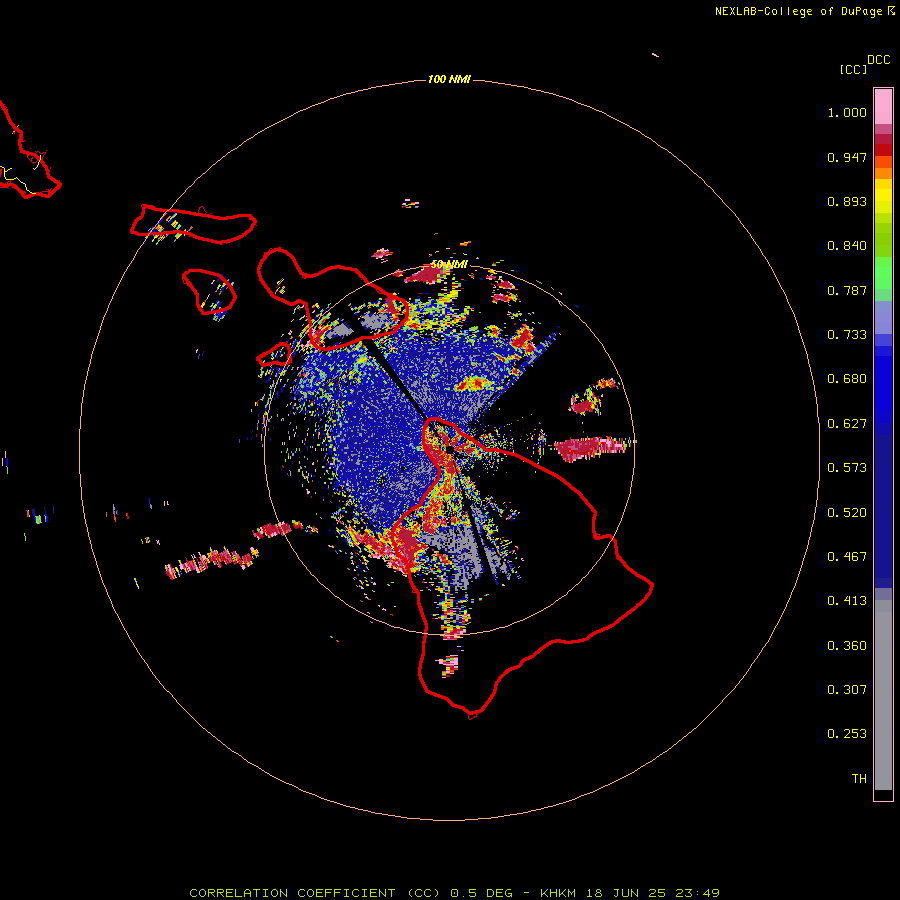Click the 100 NMI range ring label
The image size is (900, 900).
449,79
